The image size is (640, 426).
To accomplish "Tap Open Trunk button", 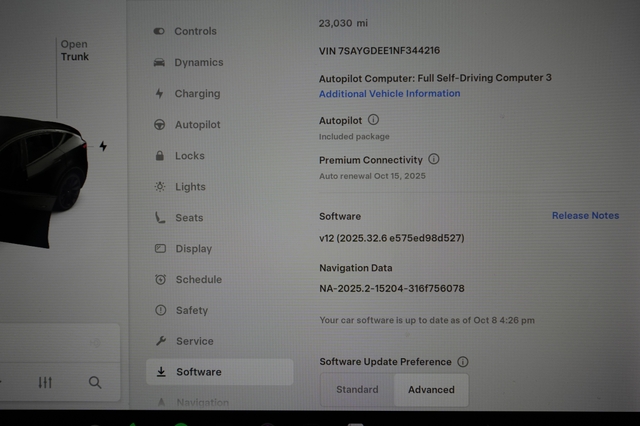I will (x=74, y=50).
